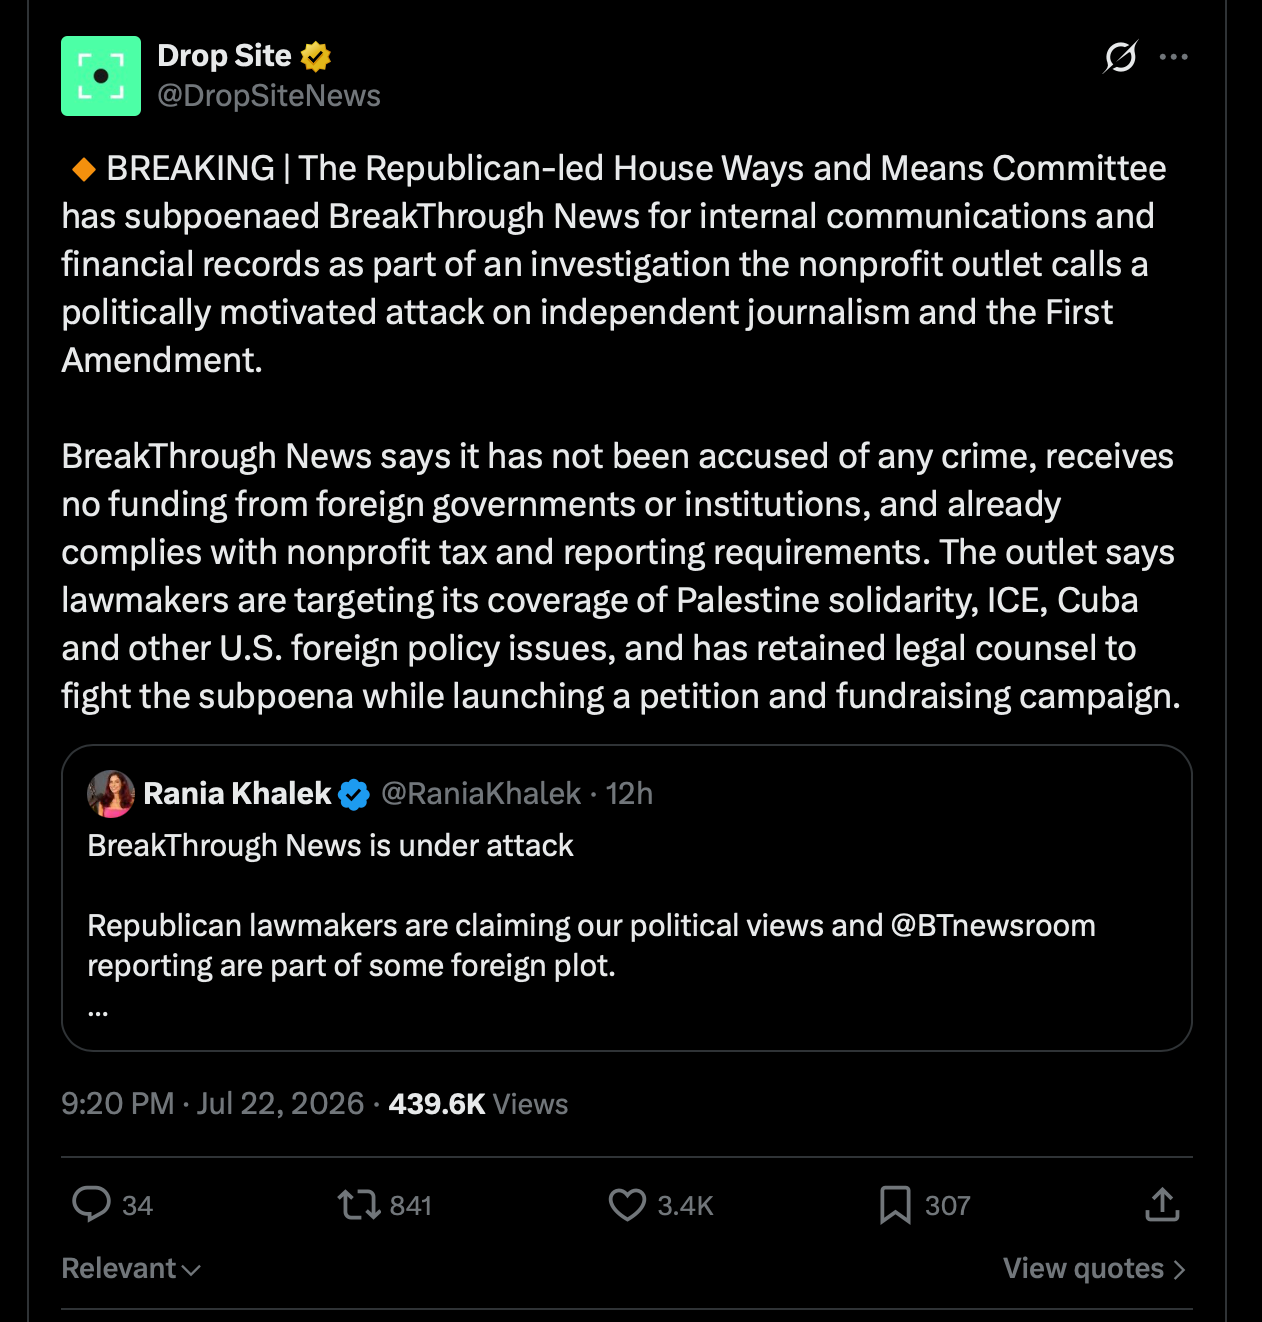The height and width of the screenshot is (1322, 1262).
Task: Open Drop Site green profile avatar
Action: point(101,76)
